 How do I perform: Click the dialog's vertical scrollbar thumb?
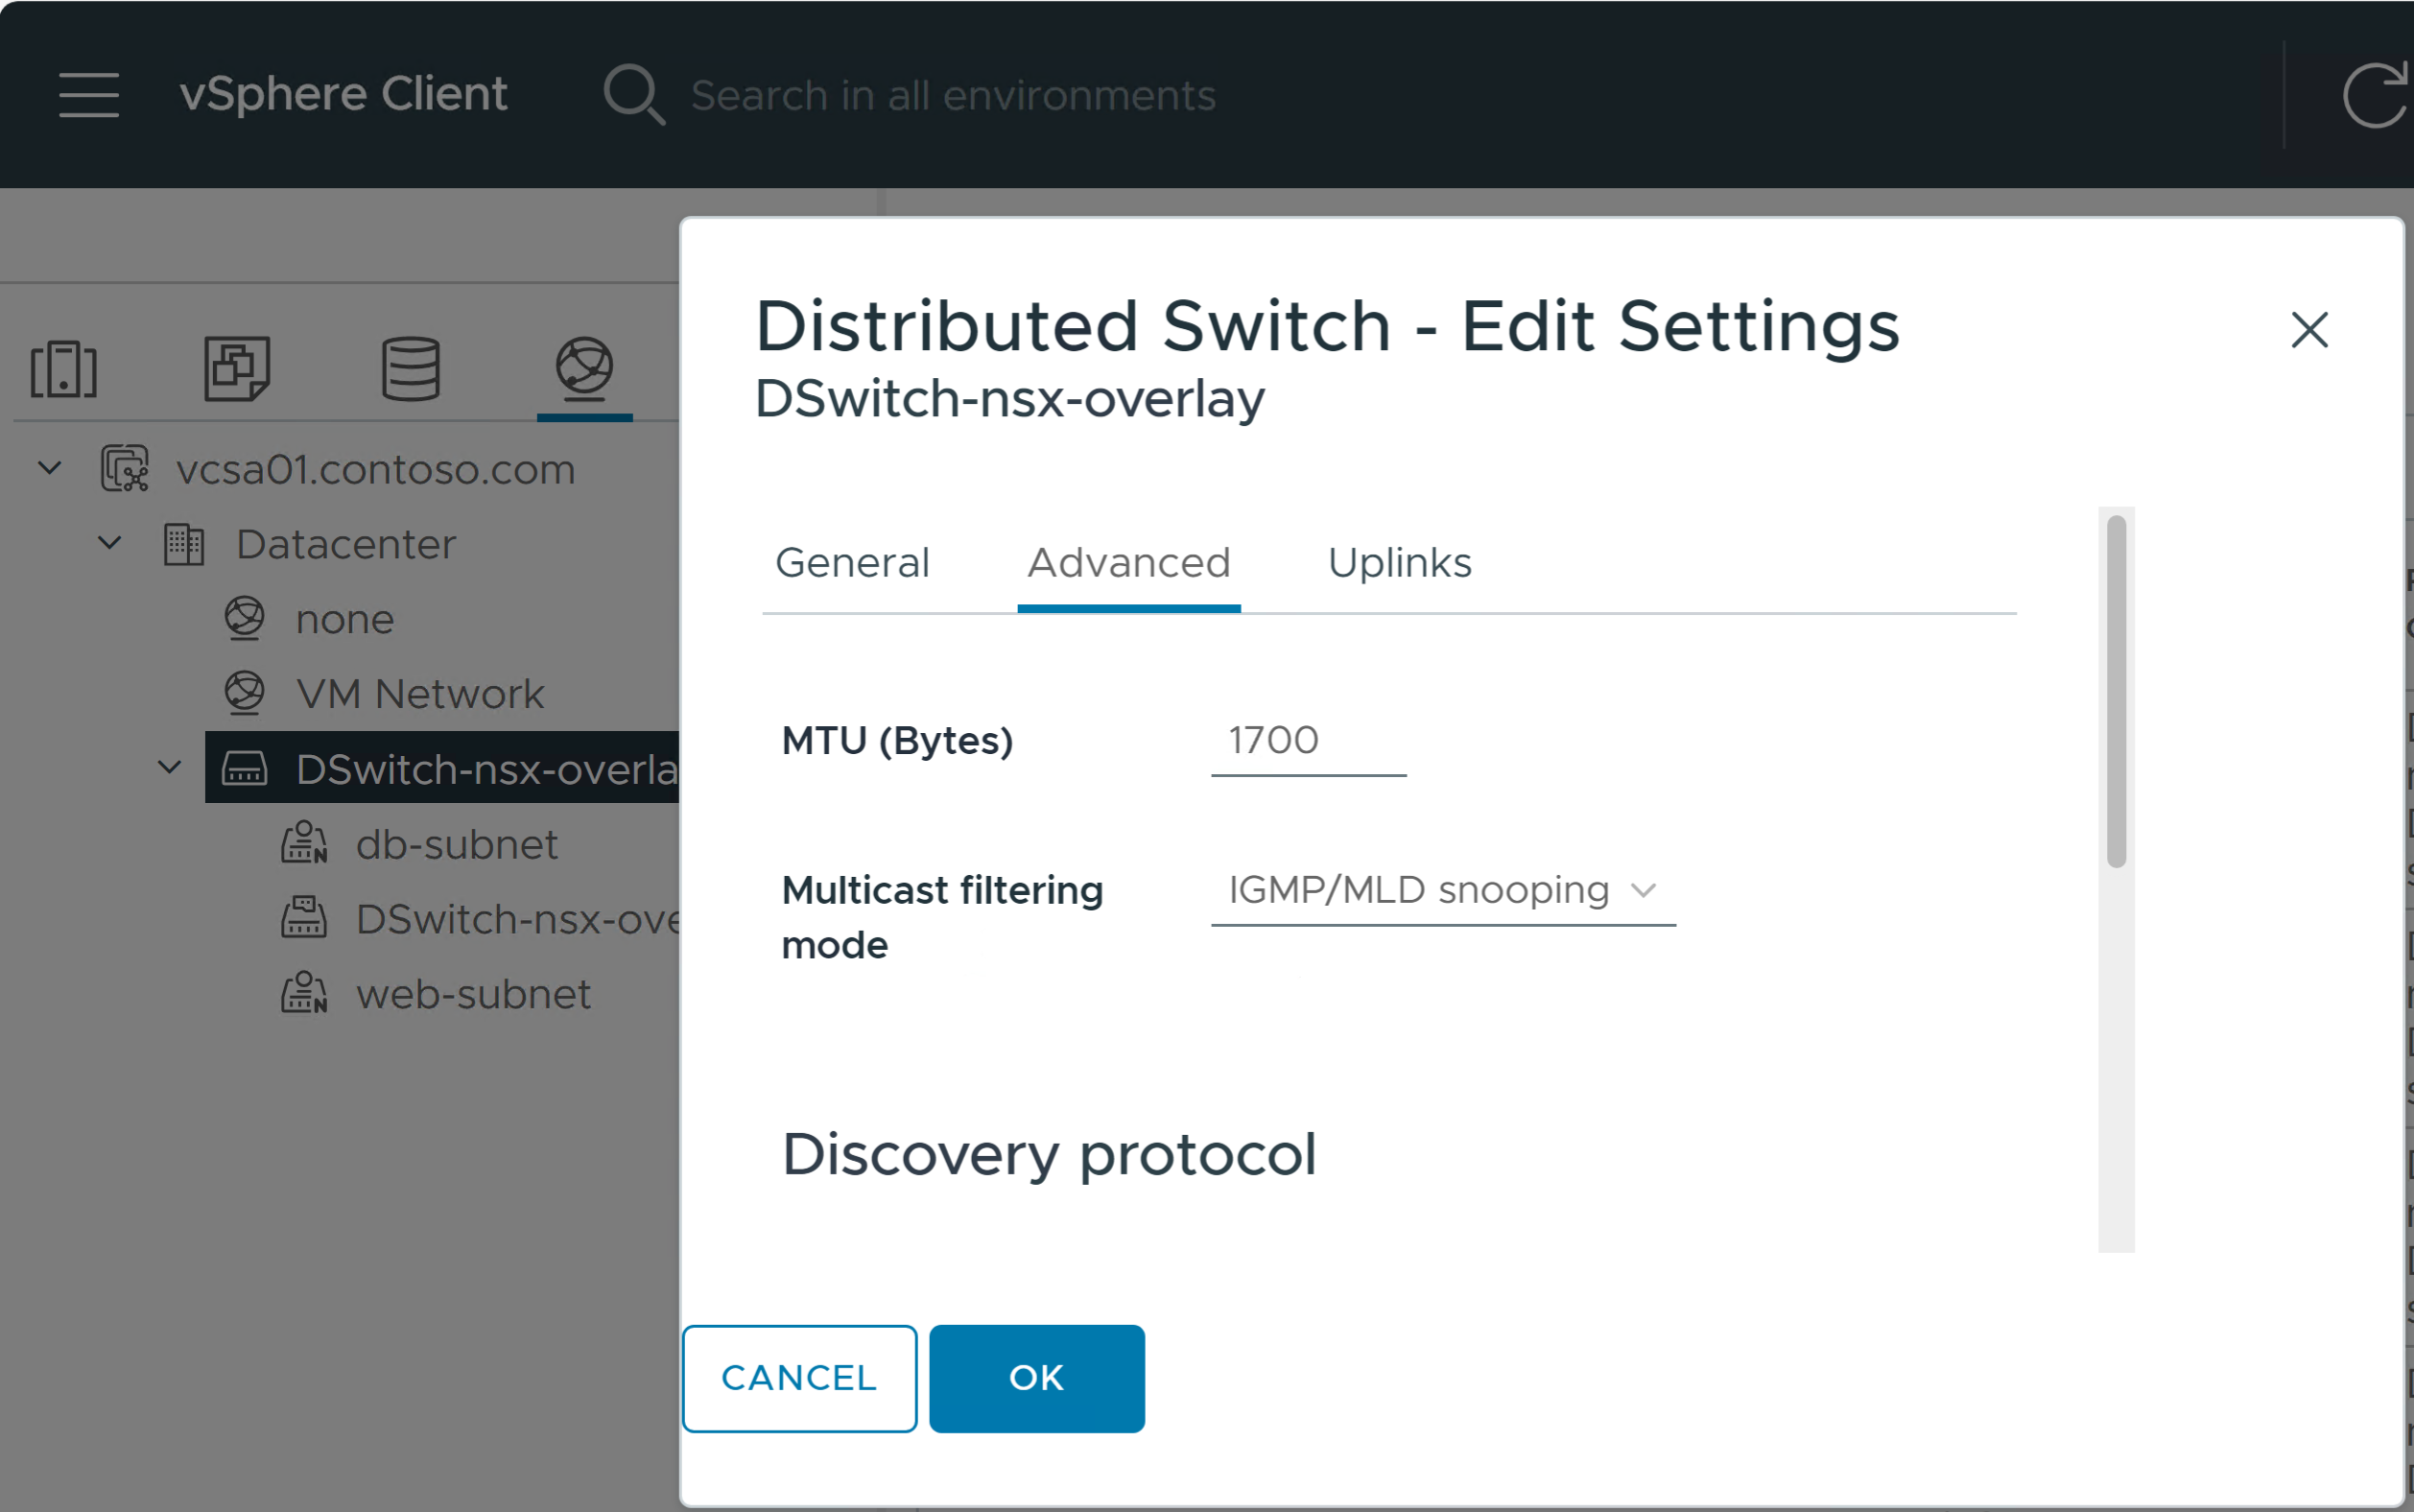(x=2116, y=690)
